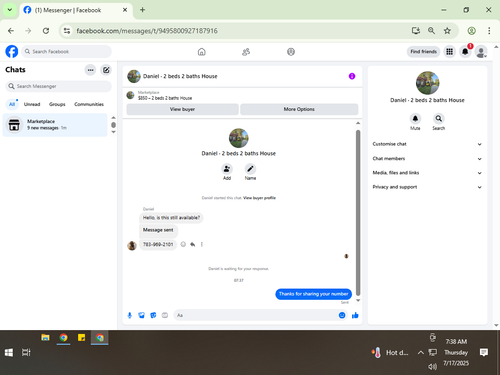Screen dimensions: 500x375
Task: Focus the Search Facebook field
Action: click(67, 52)
